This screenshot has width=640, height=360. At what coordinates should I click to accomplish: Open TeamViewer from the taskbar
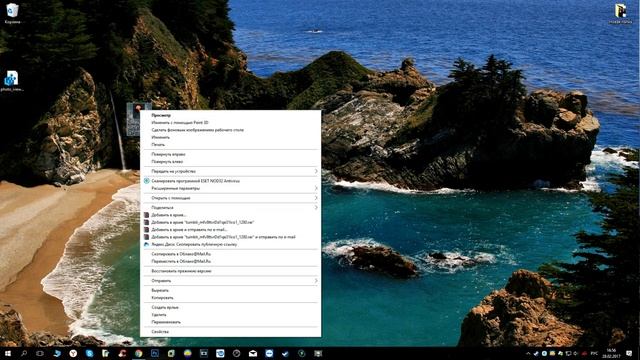click(269, 353)
